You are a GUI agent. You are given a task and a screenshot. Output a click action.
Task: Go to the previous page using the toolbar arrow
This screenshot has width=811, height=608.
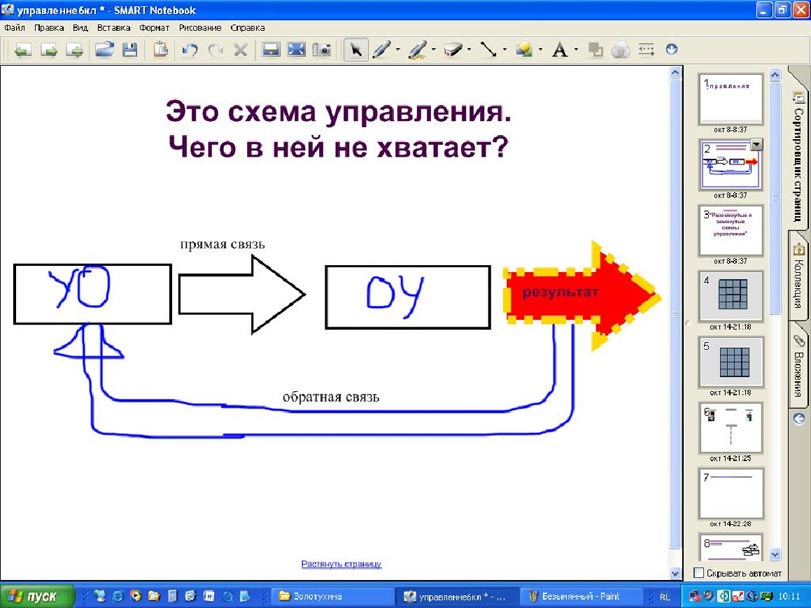(x=21, y=49)
